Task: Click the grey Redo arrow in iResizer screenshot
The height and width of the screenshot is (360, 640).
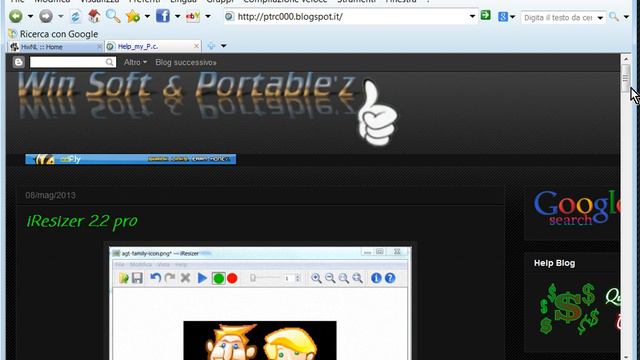Action: [170, 278]
